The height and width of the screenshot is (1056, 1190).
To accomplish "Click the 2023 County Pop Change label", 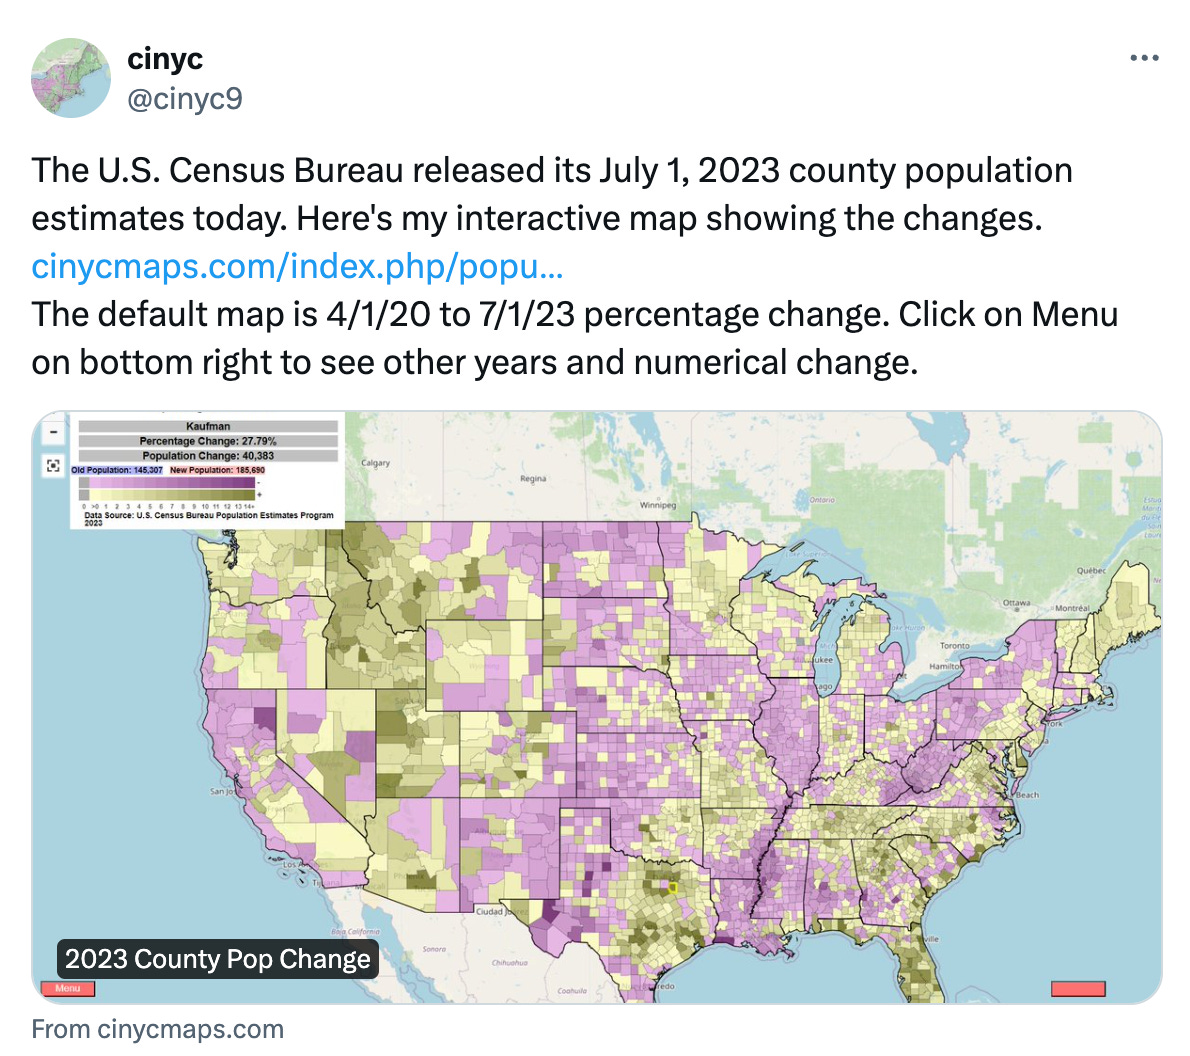I will click(218, 959).
